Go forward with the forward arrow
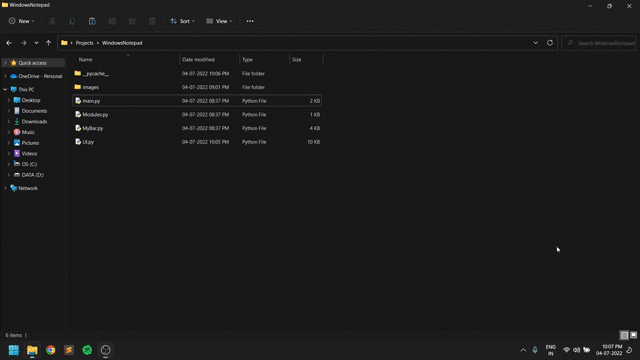This screenshot has height=360, width=640. [23, 43]
